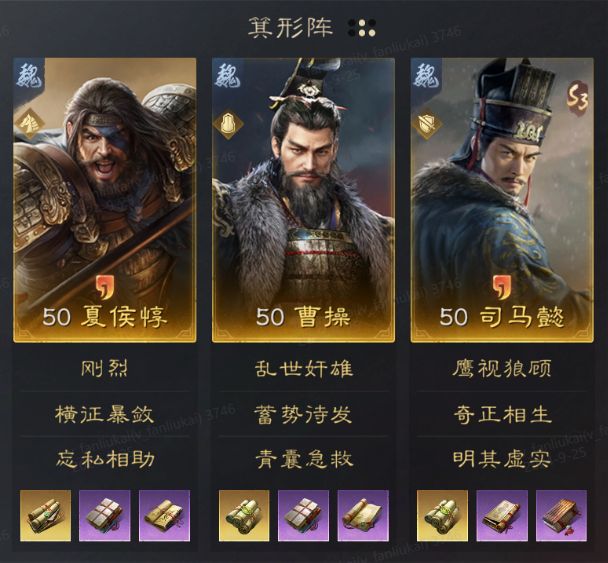The width and height of the screenshot is (608, 563).
Task: Click the 魏 faction badge on 夏侯惇's card
Action: [30, 75]
